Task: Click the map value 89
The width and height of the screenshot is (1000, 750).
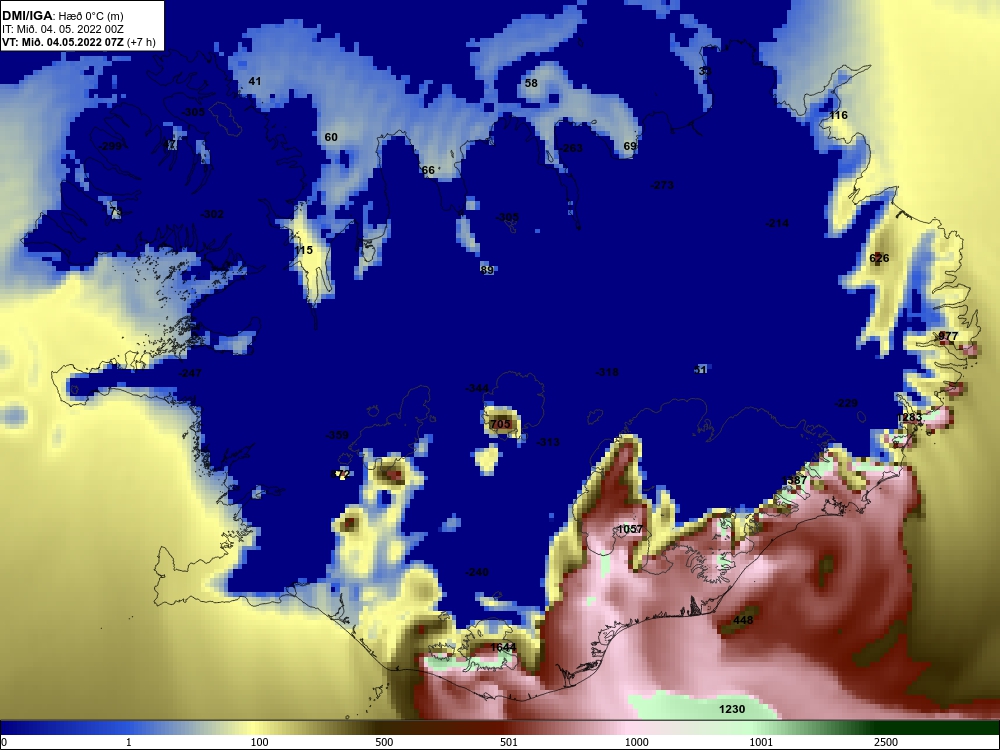Action: point(487,270)
